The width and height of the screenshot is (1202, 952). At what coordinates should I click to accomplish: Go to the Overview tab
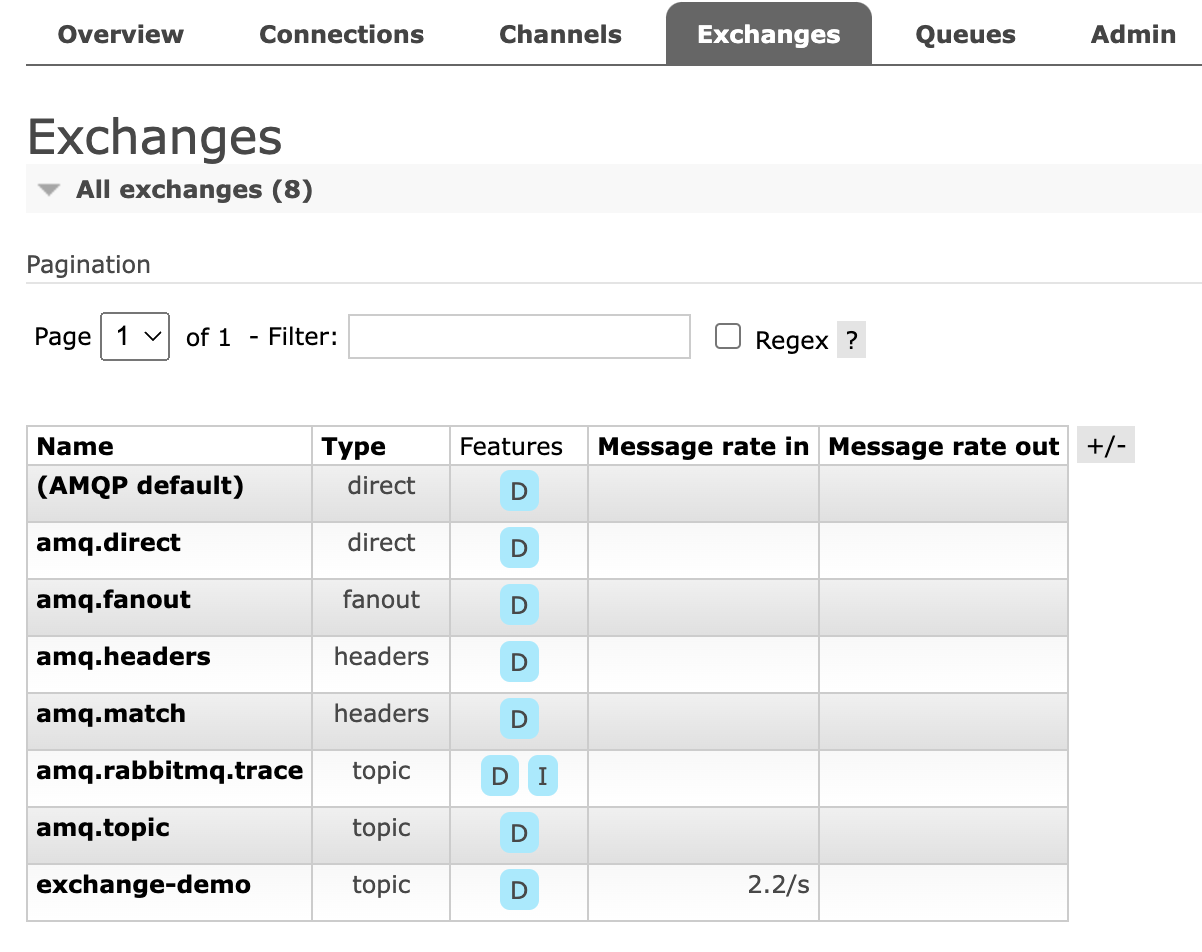pyautogui.click(x=120, y=33)
